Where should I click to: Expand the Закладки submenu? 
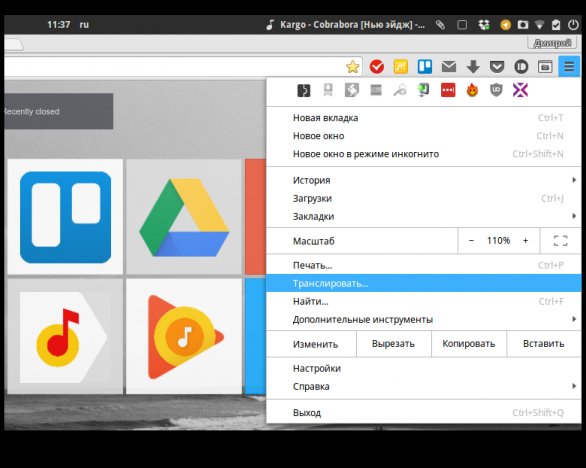424,216
